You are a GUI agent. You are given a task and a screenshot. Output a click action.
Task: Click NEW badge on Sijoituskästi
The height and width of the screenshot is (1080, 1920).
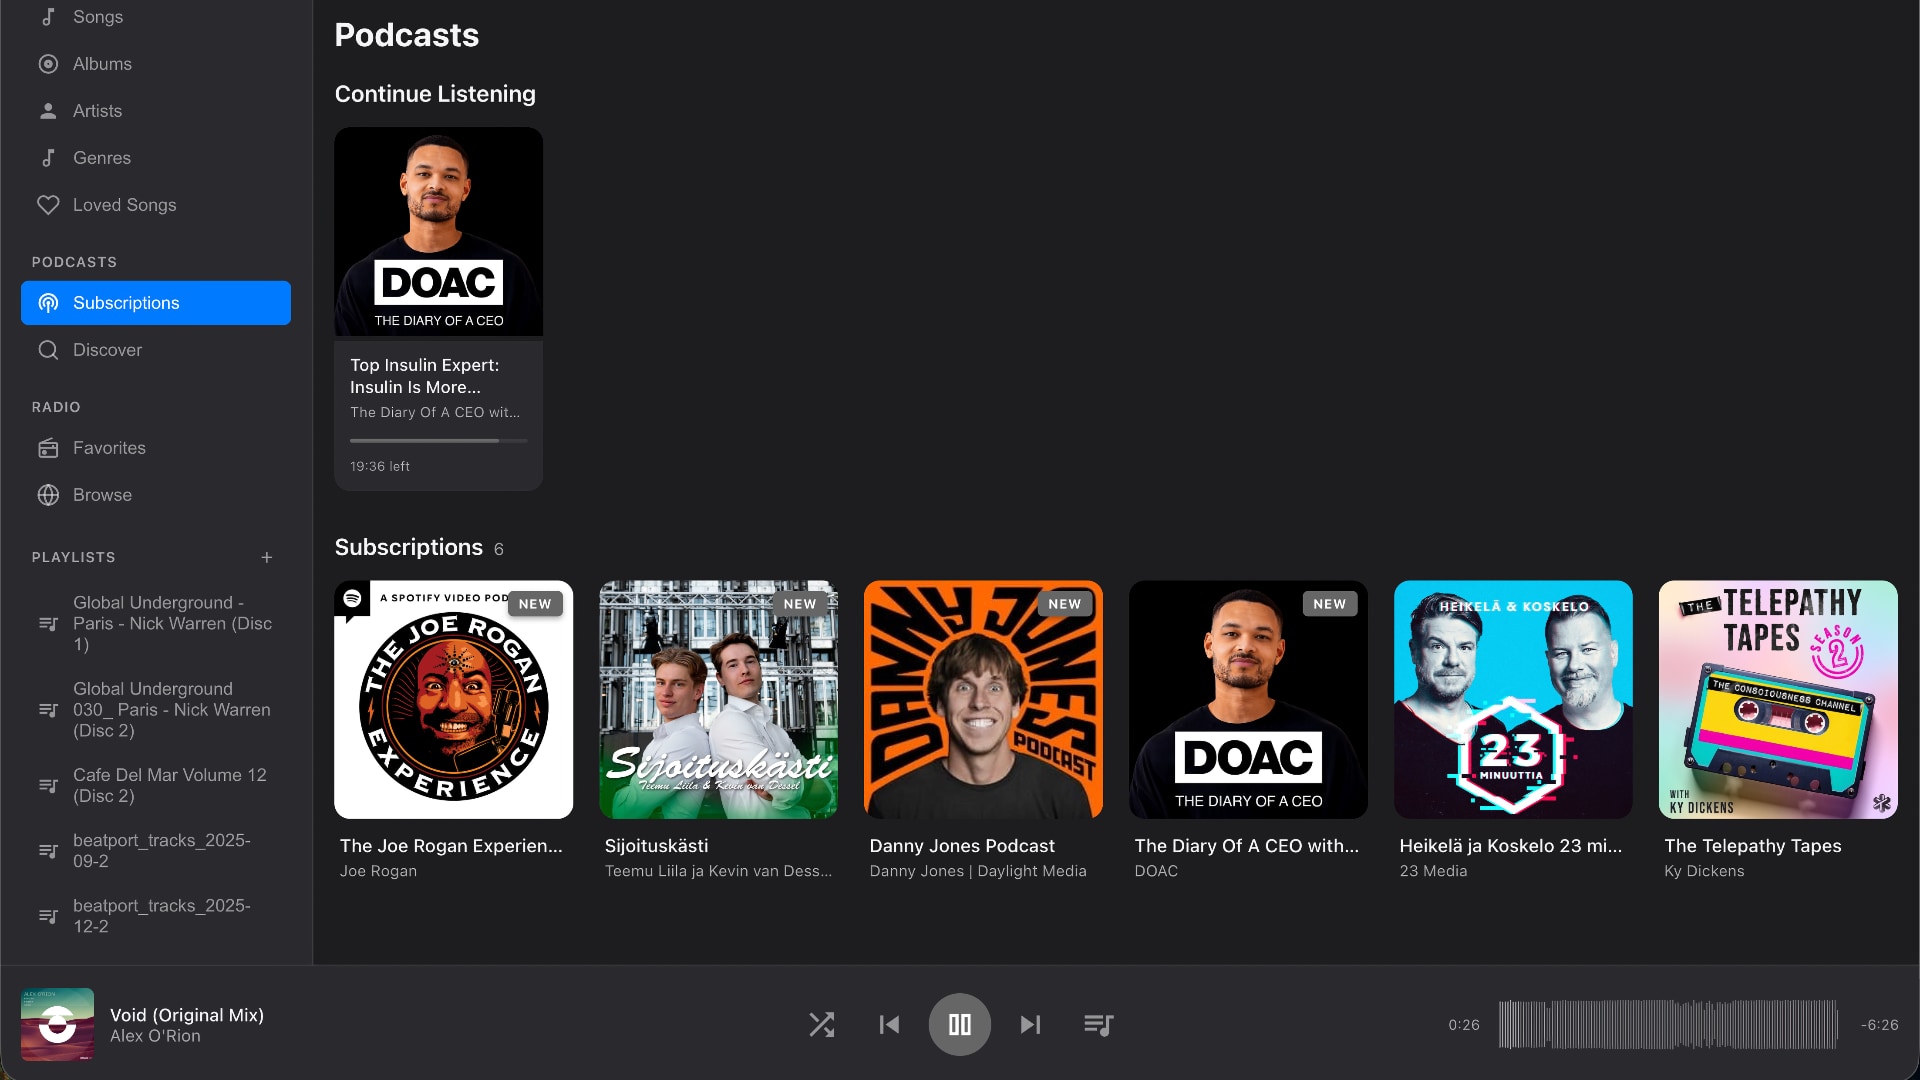800,604
